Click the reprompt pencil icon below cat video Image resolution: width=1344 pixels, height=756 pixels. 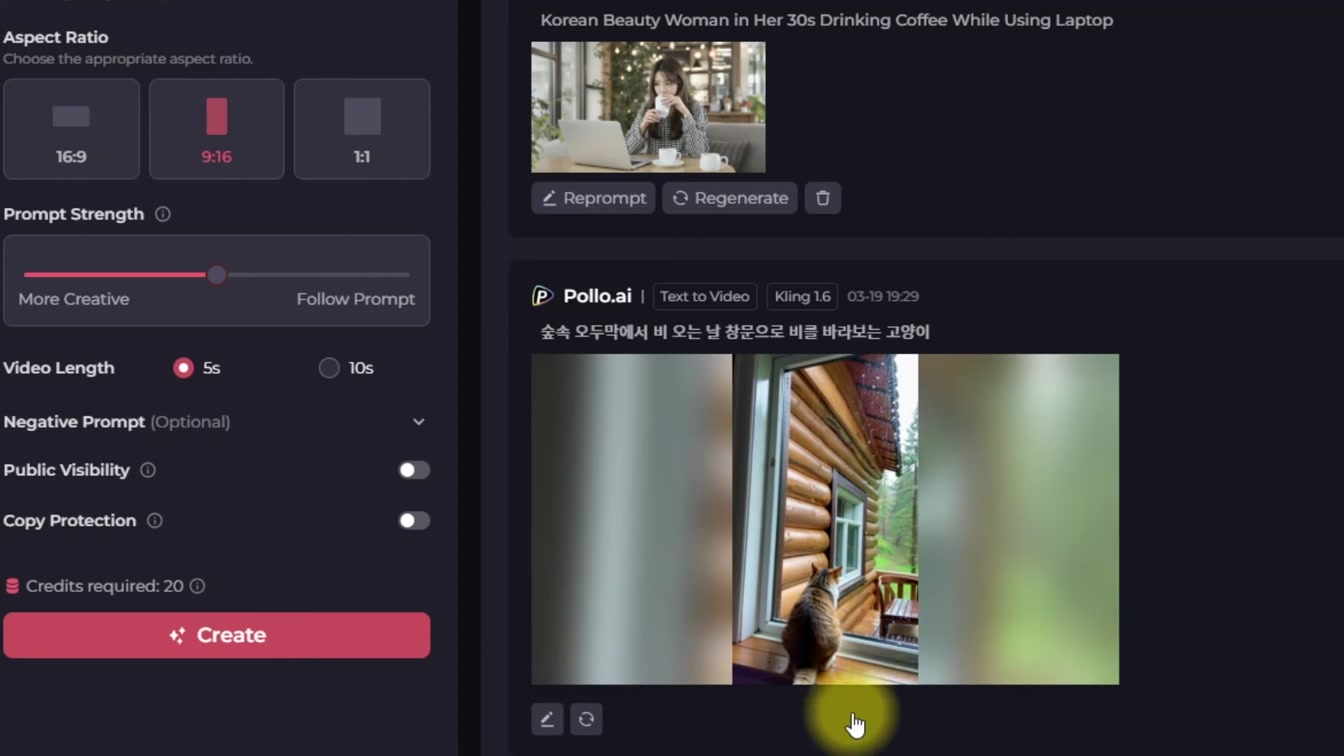(547, 719)
